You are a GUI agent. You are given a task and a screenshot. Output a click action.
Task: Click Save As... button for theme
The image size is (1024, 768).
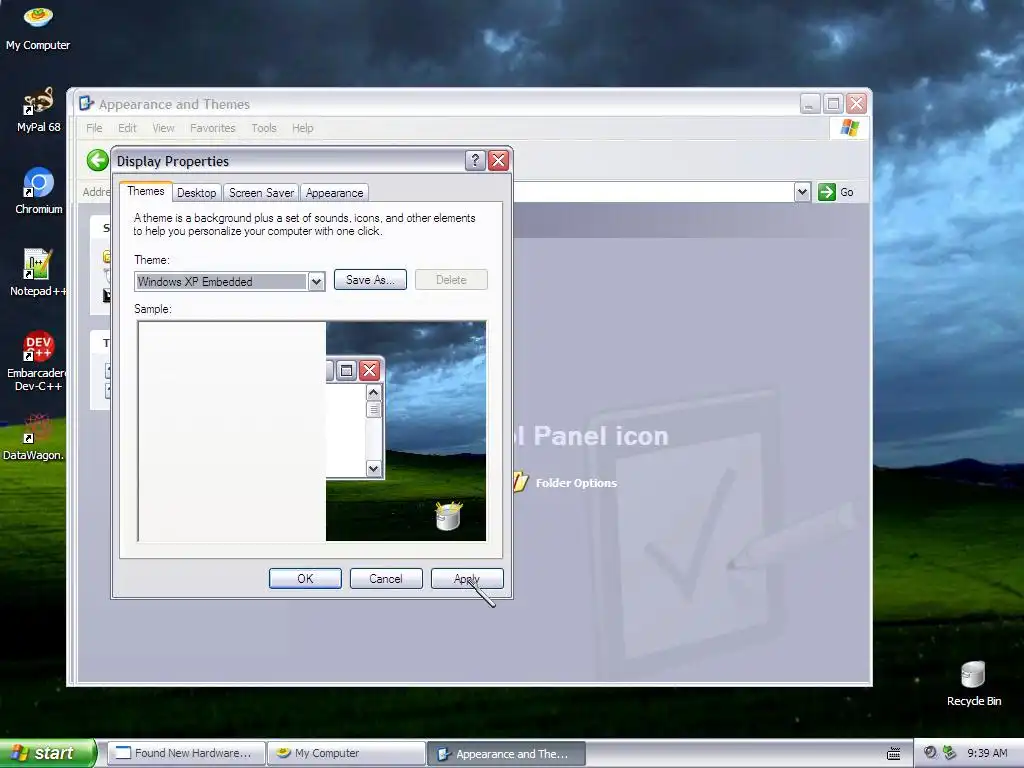tap(370, 280)
